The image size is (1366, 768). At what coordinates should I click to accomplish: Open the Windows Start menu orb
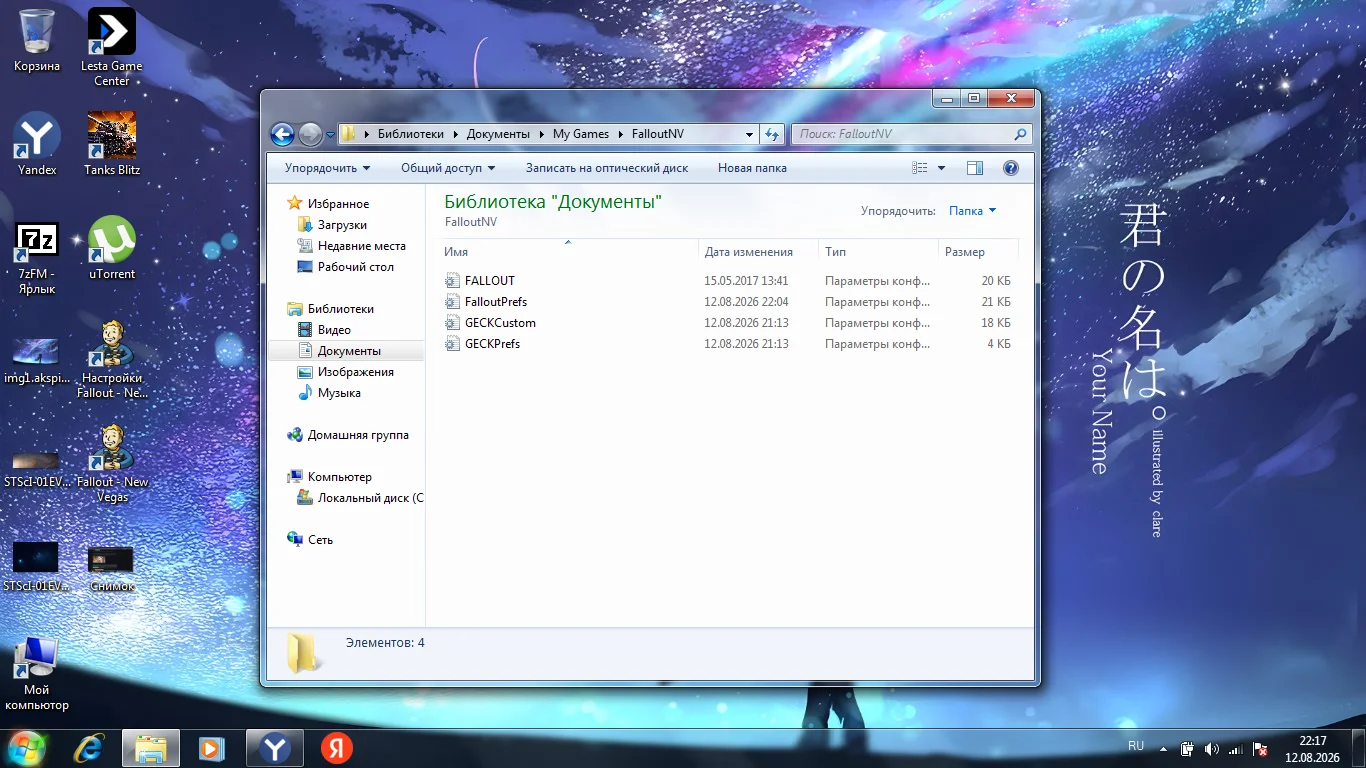point(25,747)
